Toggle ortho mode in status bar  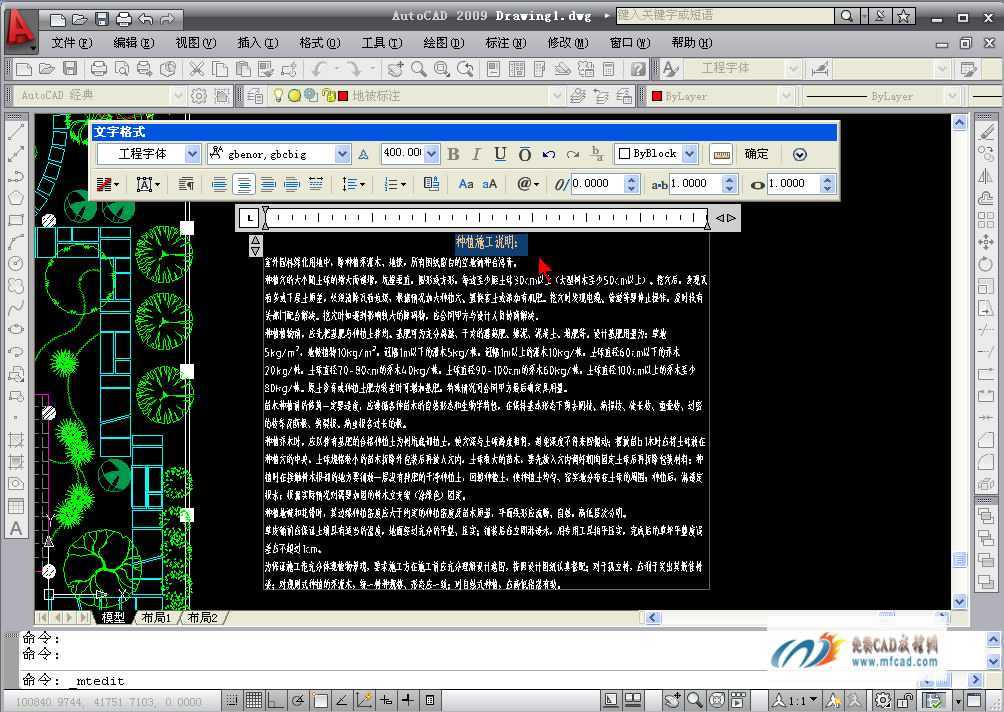click(275, 700)
